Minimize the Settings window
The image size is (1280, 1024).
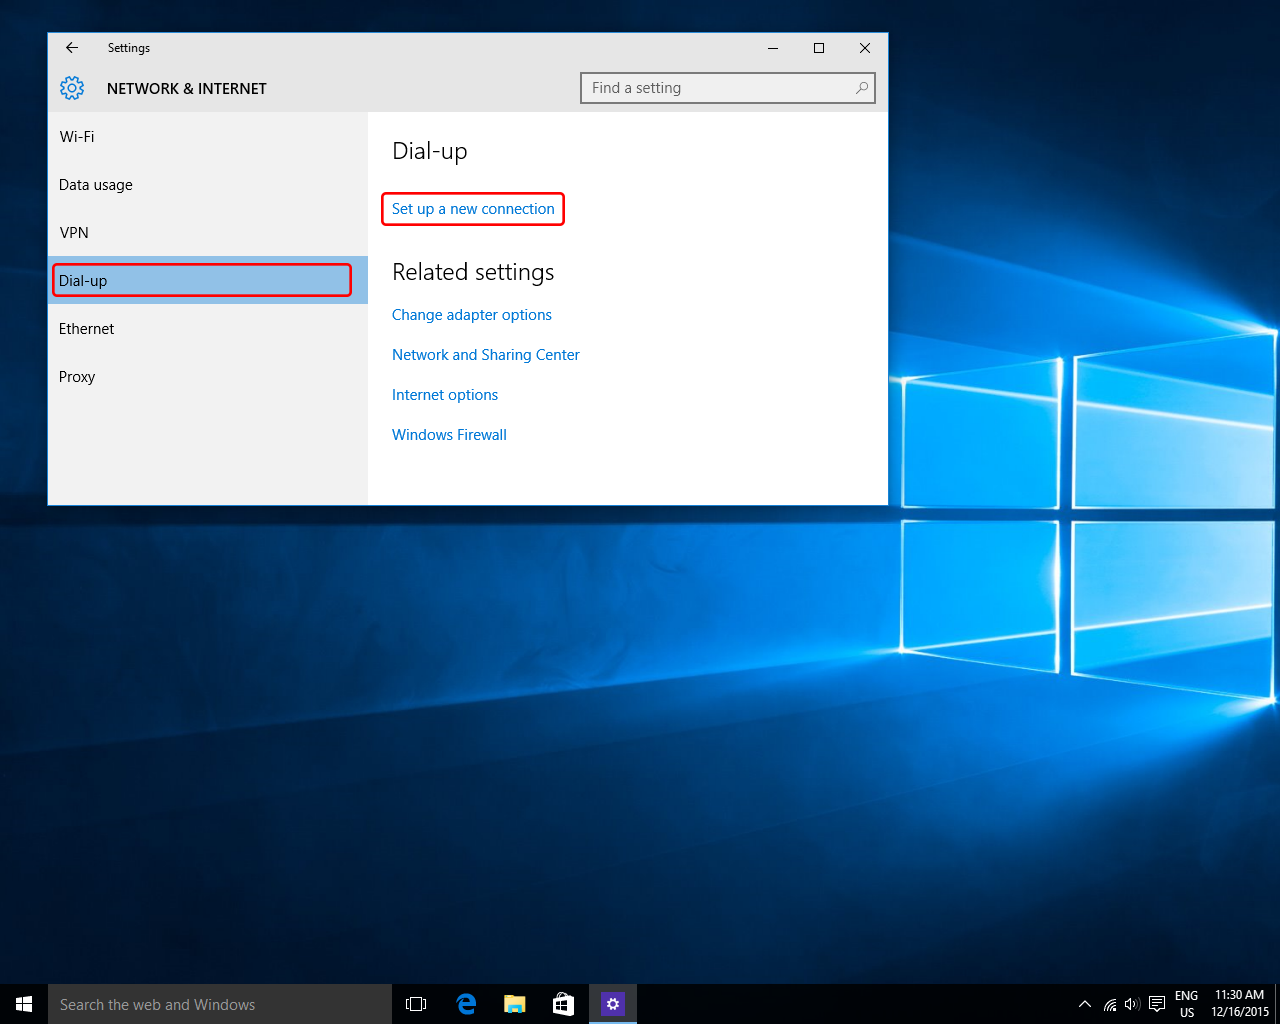coord(773,48)
